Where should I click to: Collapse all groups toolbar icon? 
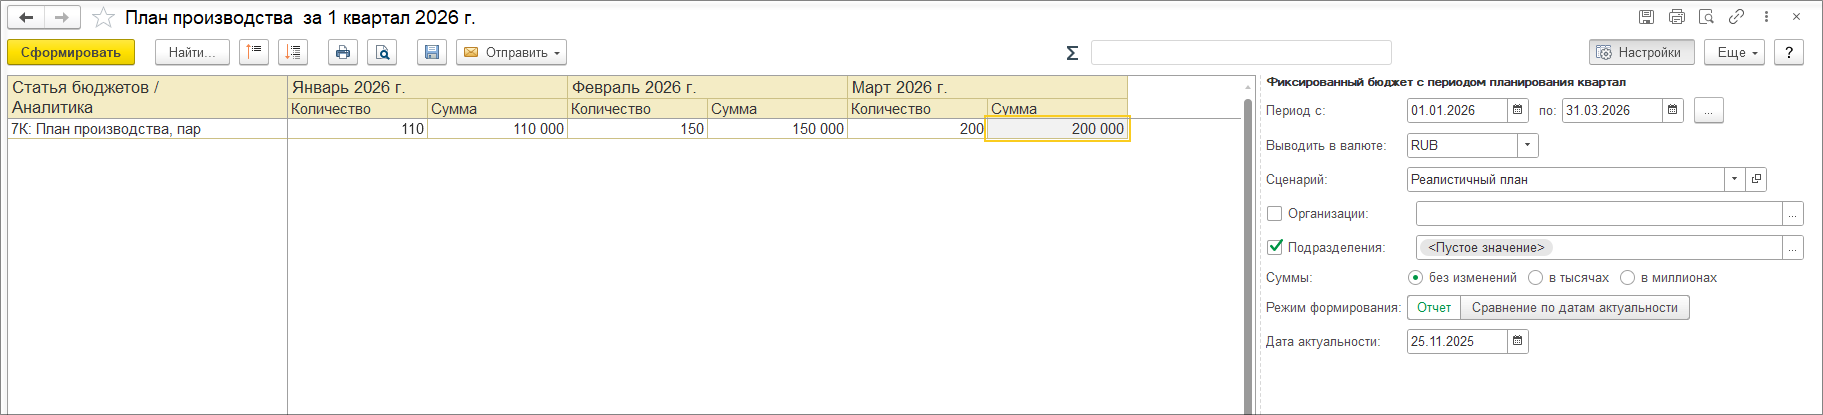(254, 52)
